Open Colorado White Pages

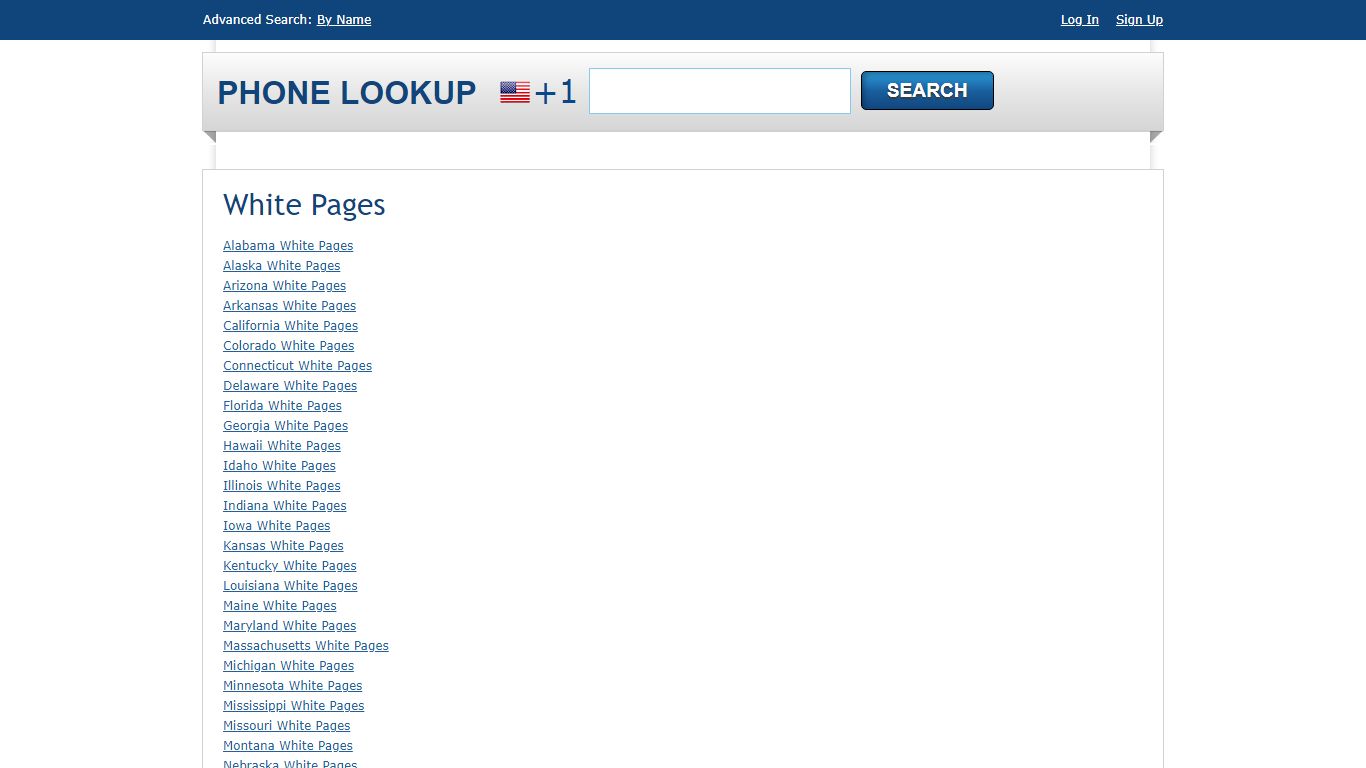coord(288,346)
